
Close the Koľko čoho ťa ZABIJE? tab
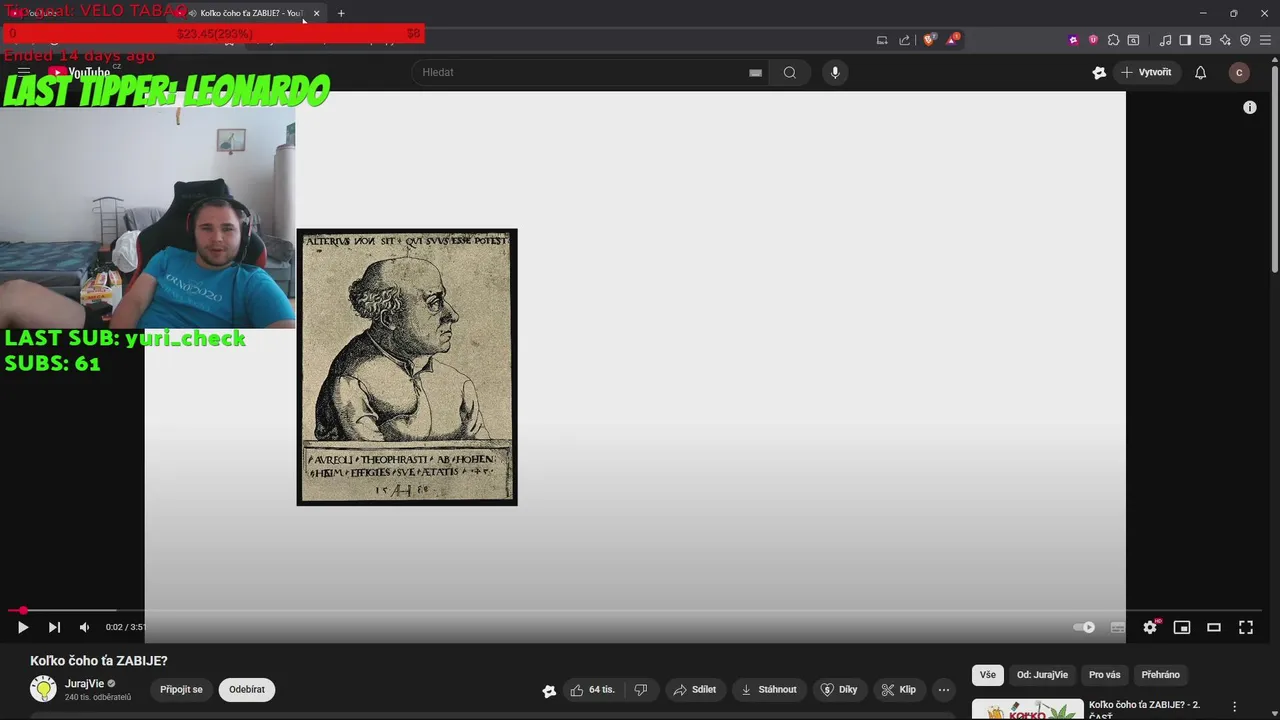(x=316, y=13)
